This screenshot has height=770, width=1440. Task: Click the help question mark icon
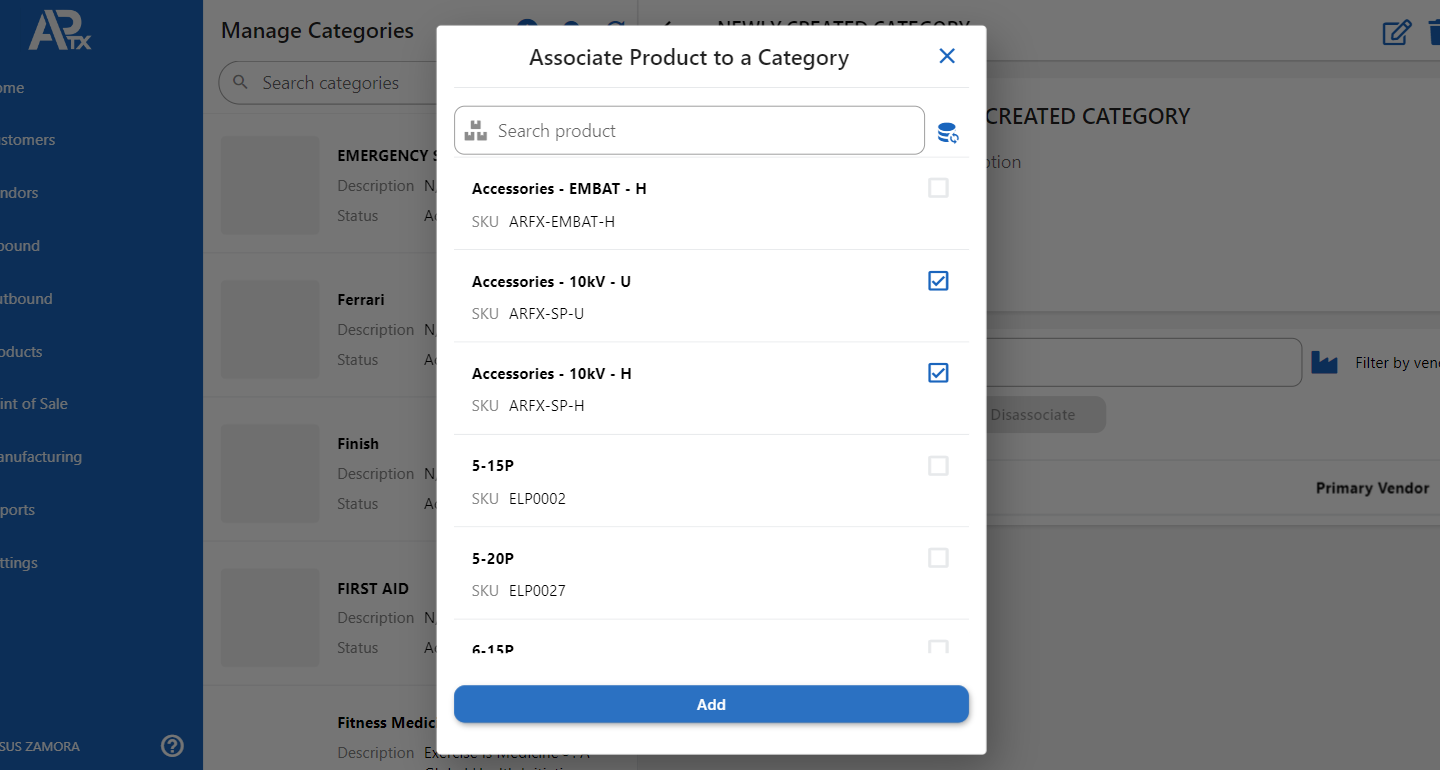tap(172, 746)
